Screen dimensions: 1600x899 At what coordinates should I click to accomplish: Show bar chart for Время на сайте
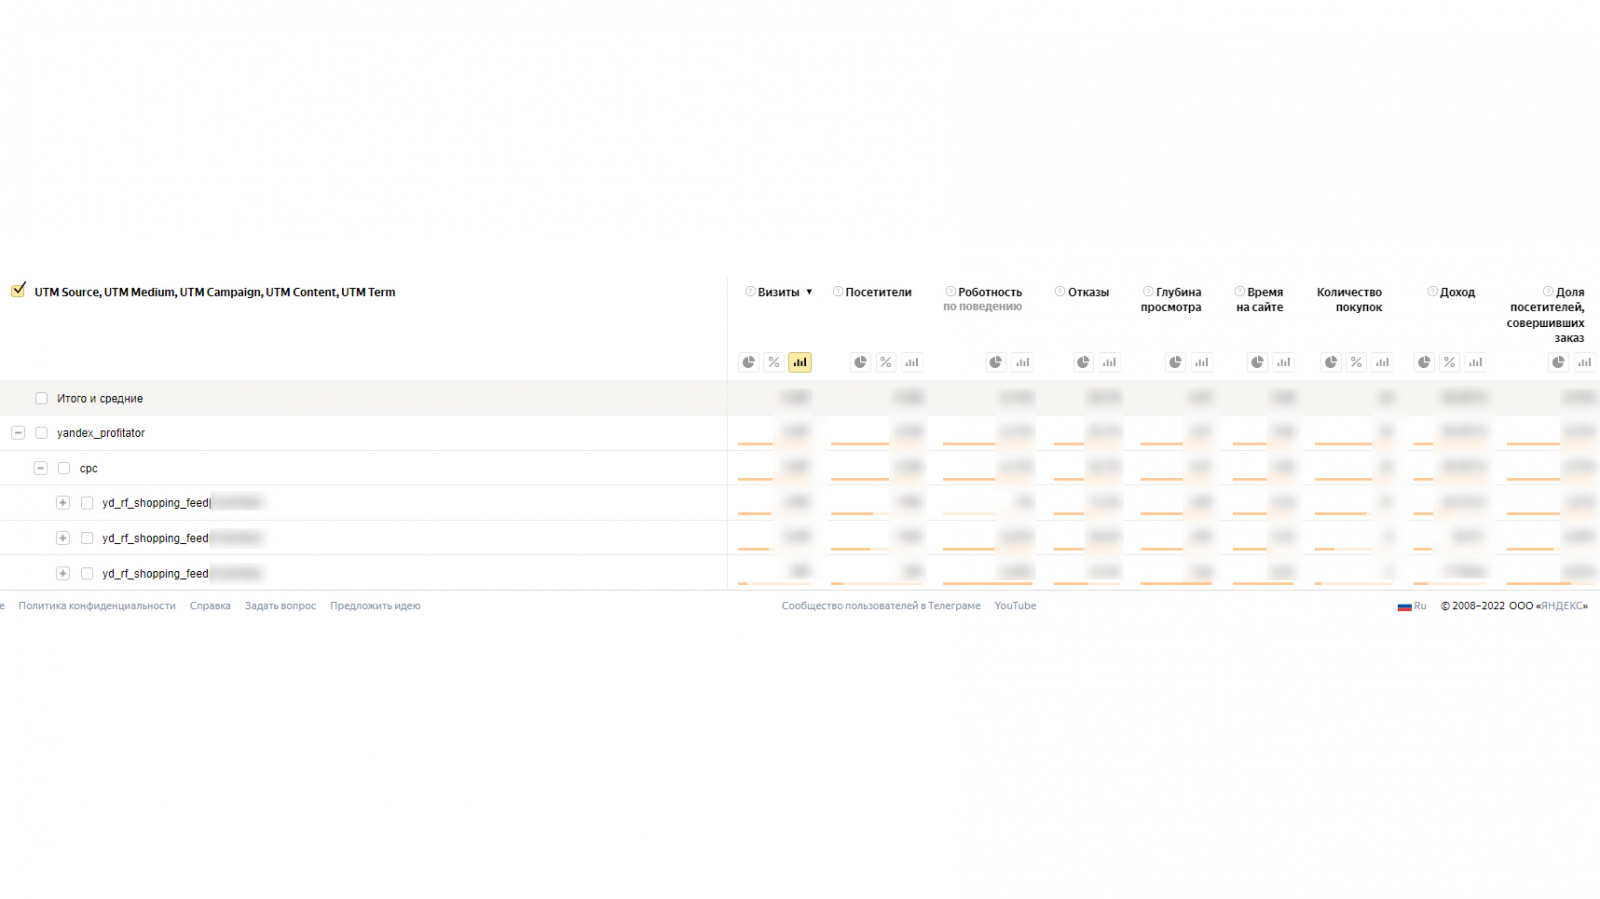tap(1284, 362)
